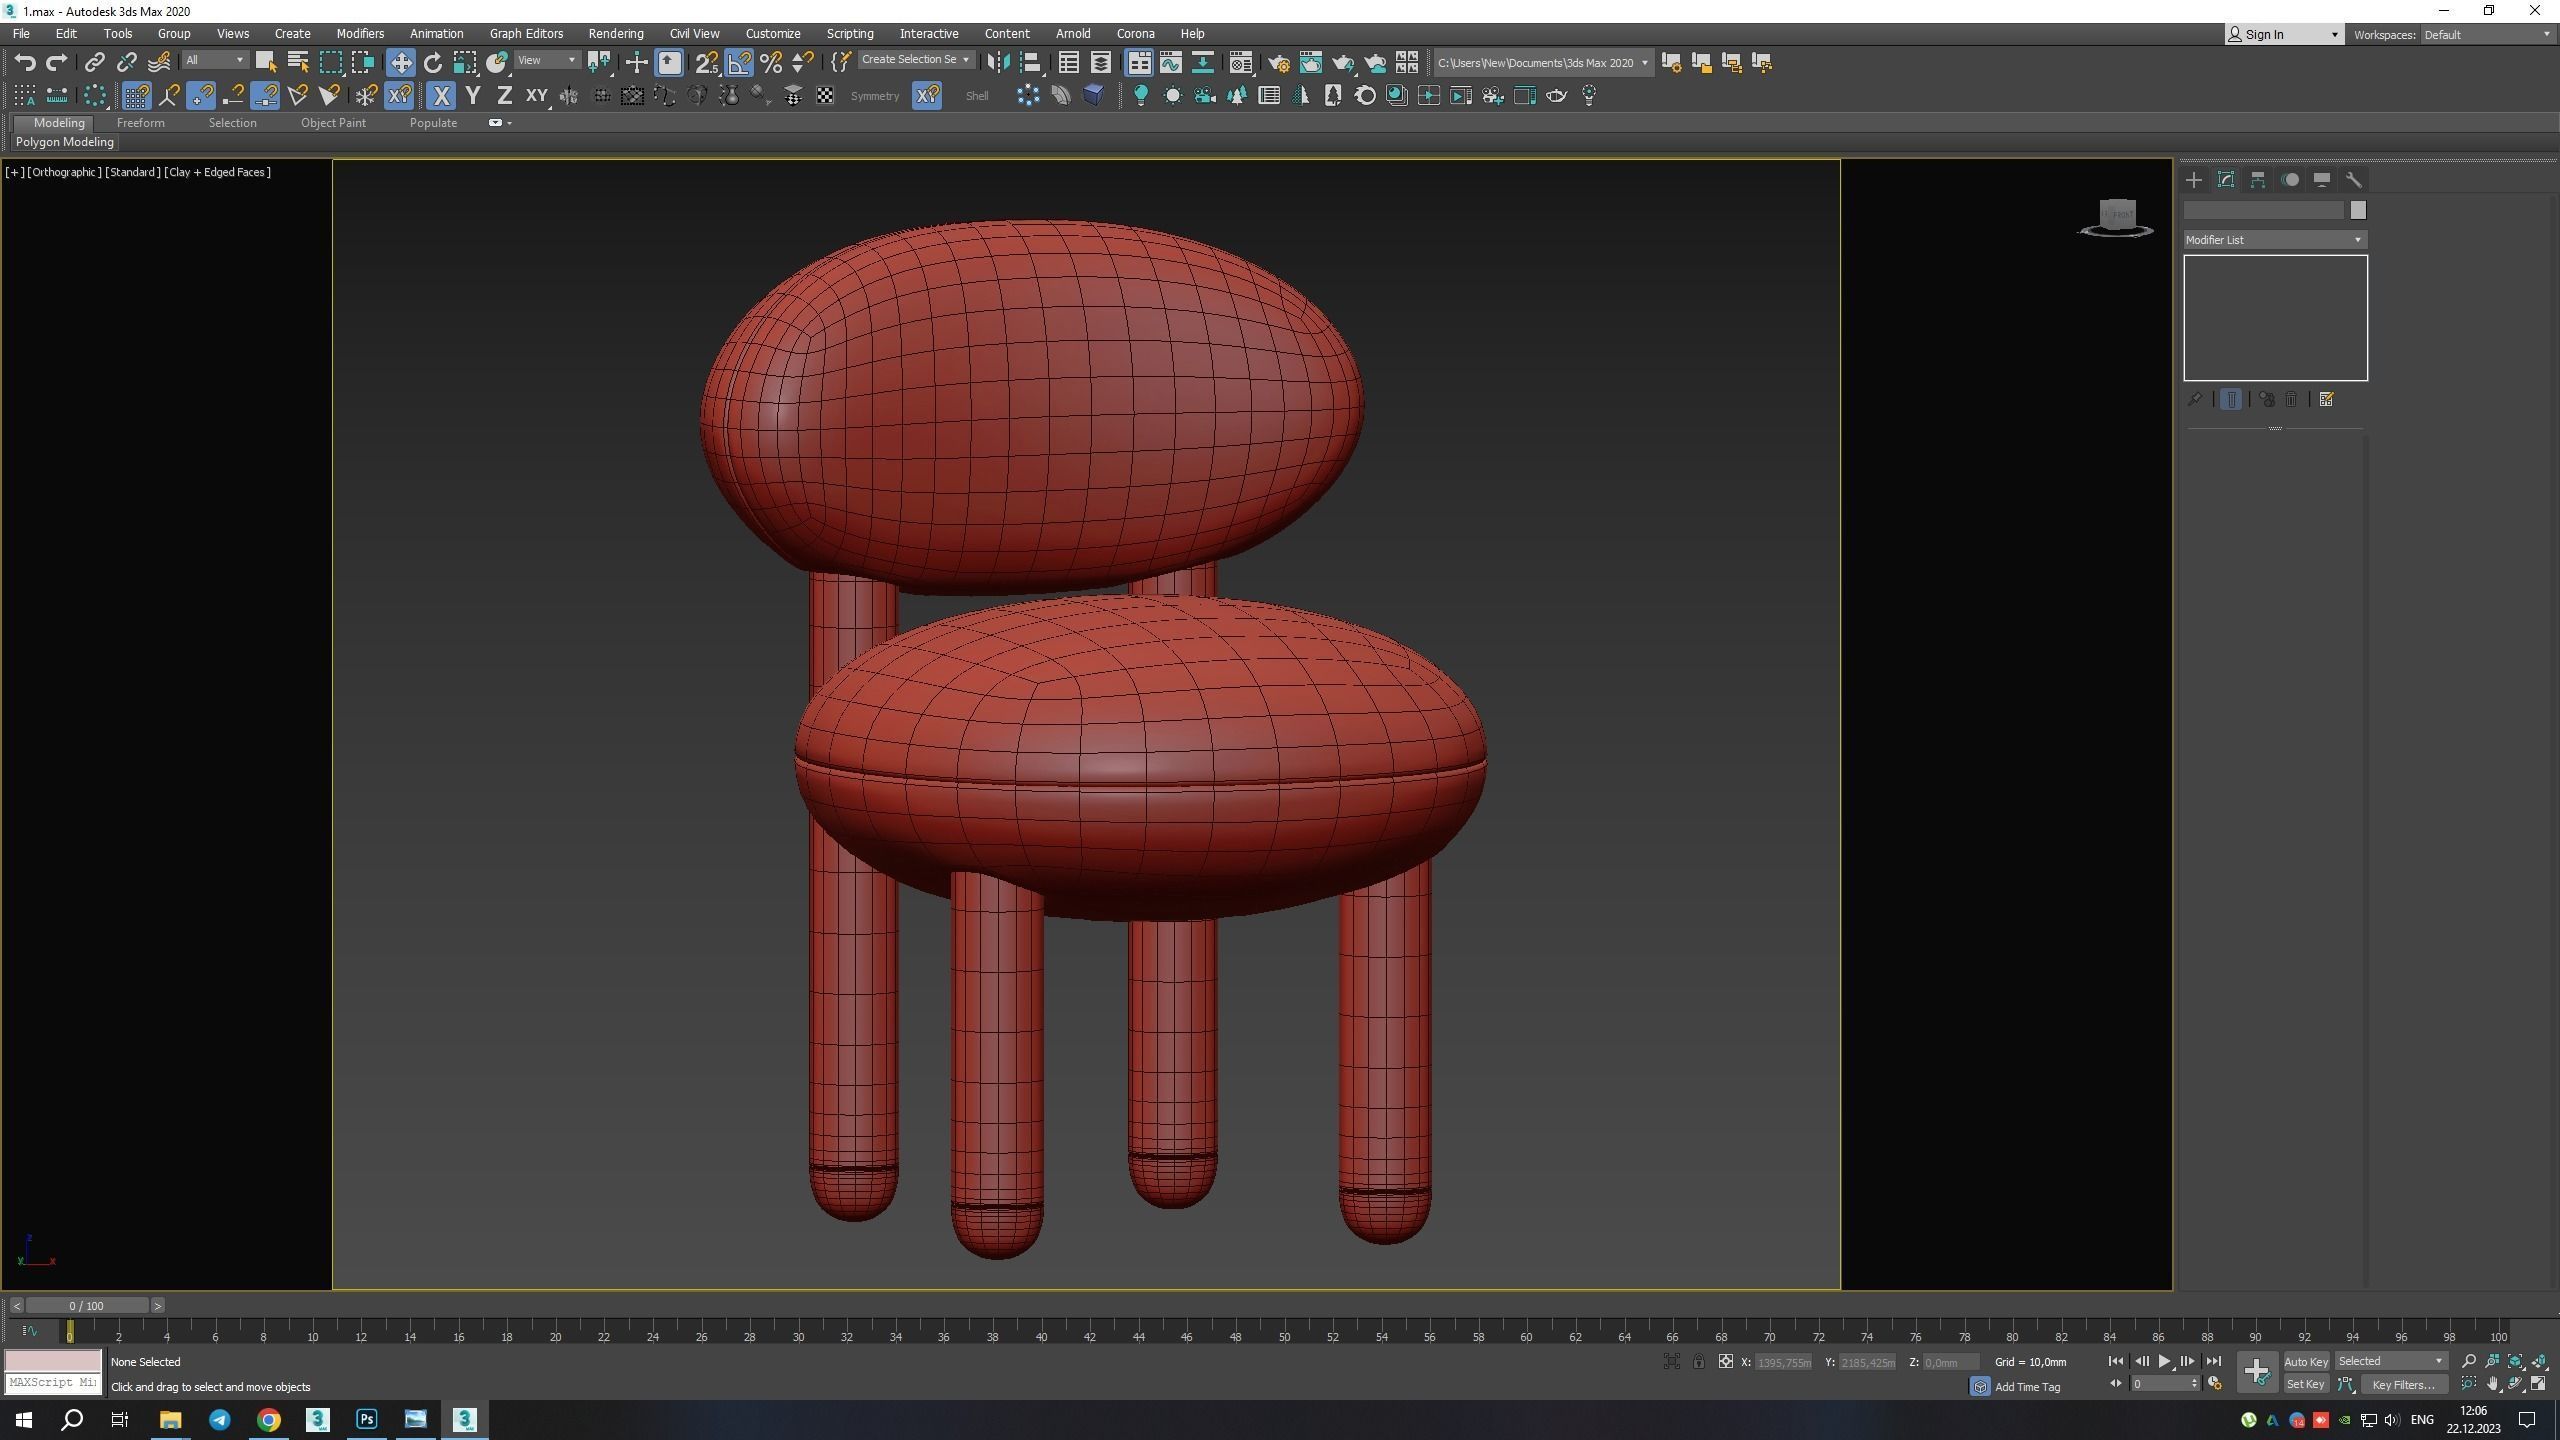Select the Select and Scale tool
This screenshot has height=1440, width=2560.
coord(465,63)
